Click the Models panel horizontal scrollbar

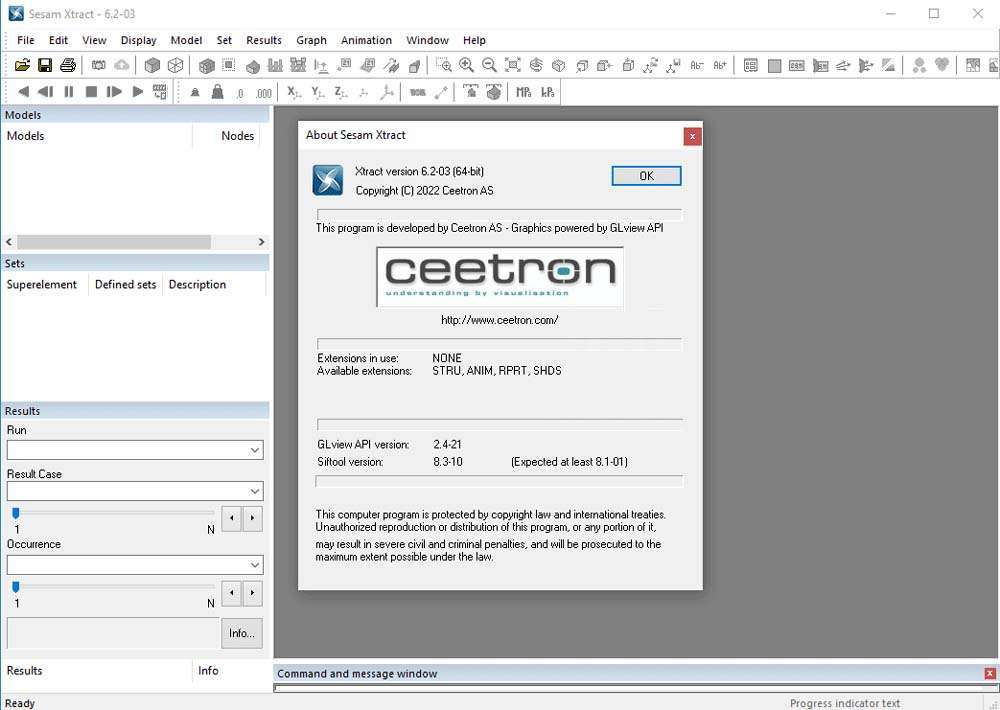click(114, 242)
